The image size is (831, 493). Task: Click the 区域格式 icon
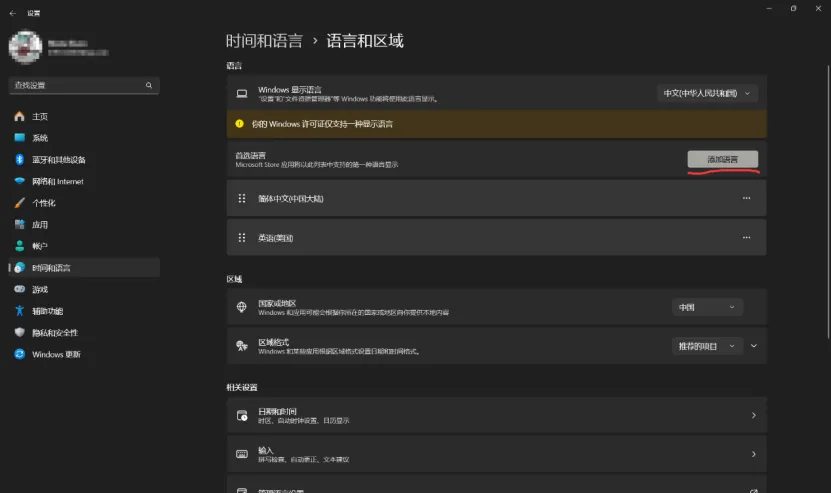[x=242, y=346]
